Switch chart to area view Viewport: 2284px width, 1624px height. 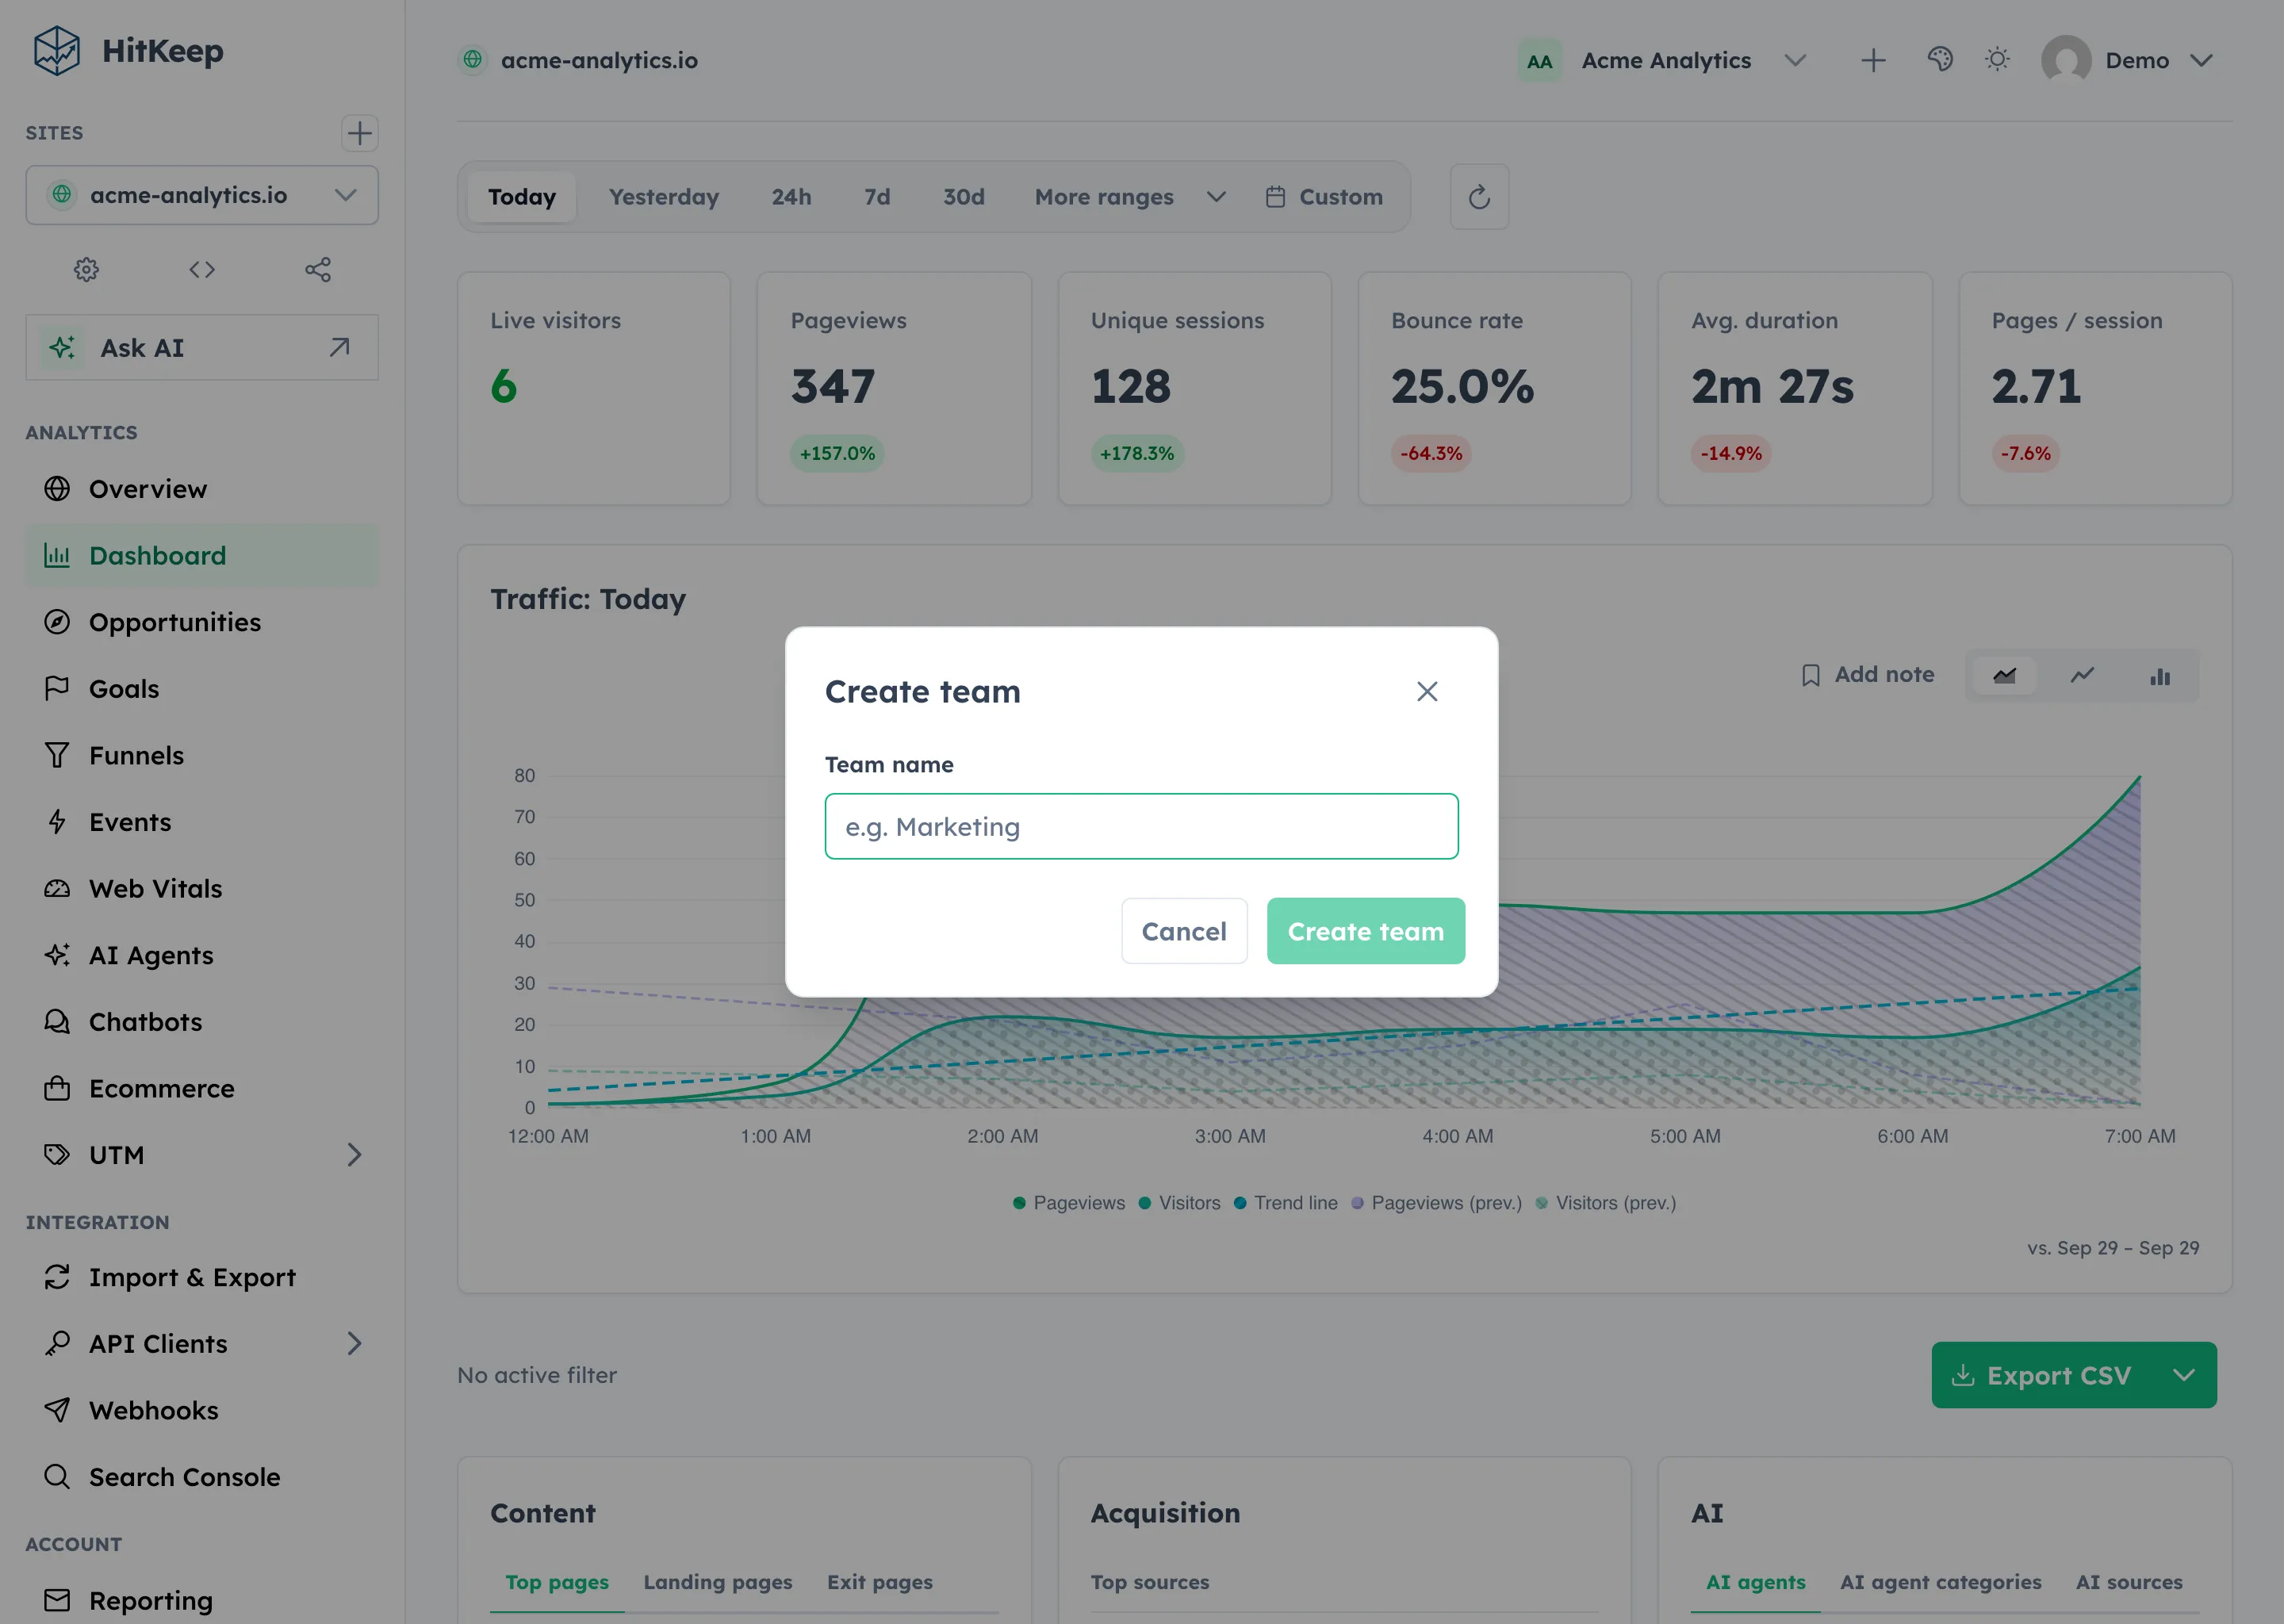(x=2004, y=676)
